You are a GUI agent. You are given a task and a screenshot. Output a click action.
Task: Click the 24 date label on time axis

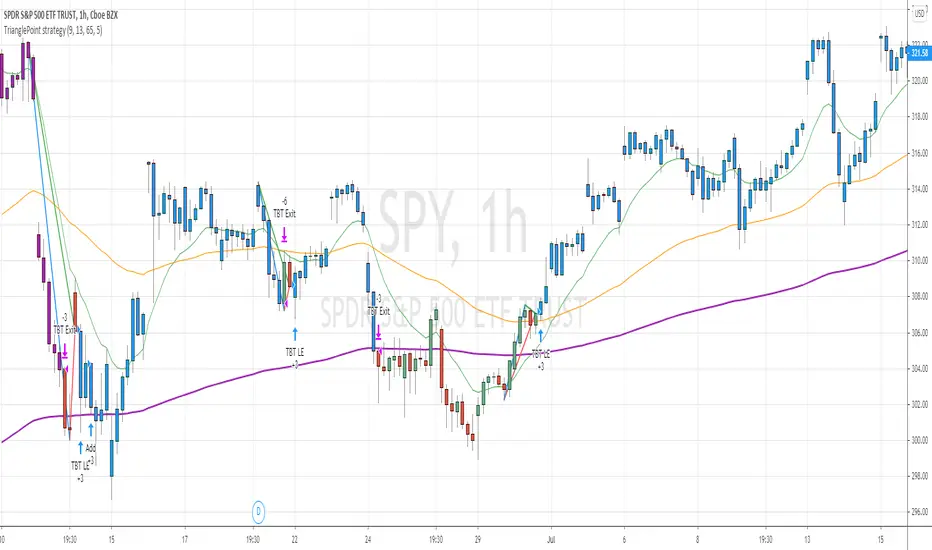pos(368,540)
